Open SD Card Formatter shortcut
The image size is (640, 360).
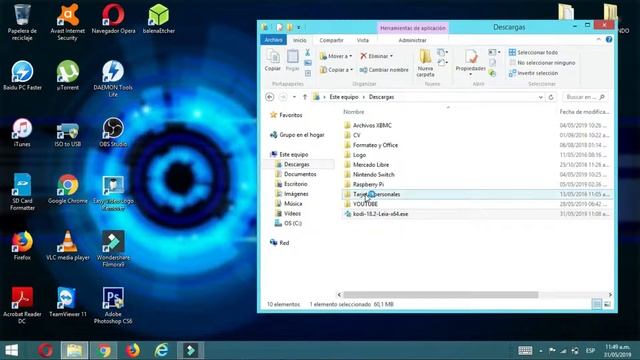click(x=22, y=192)
